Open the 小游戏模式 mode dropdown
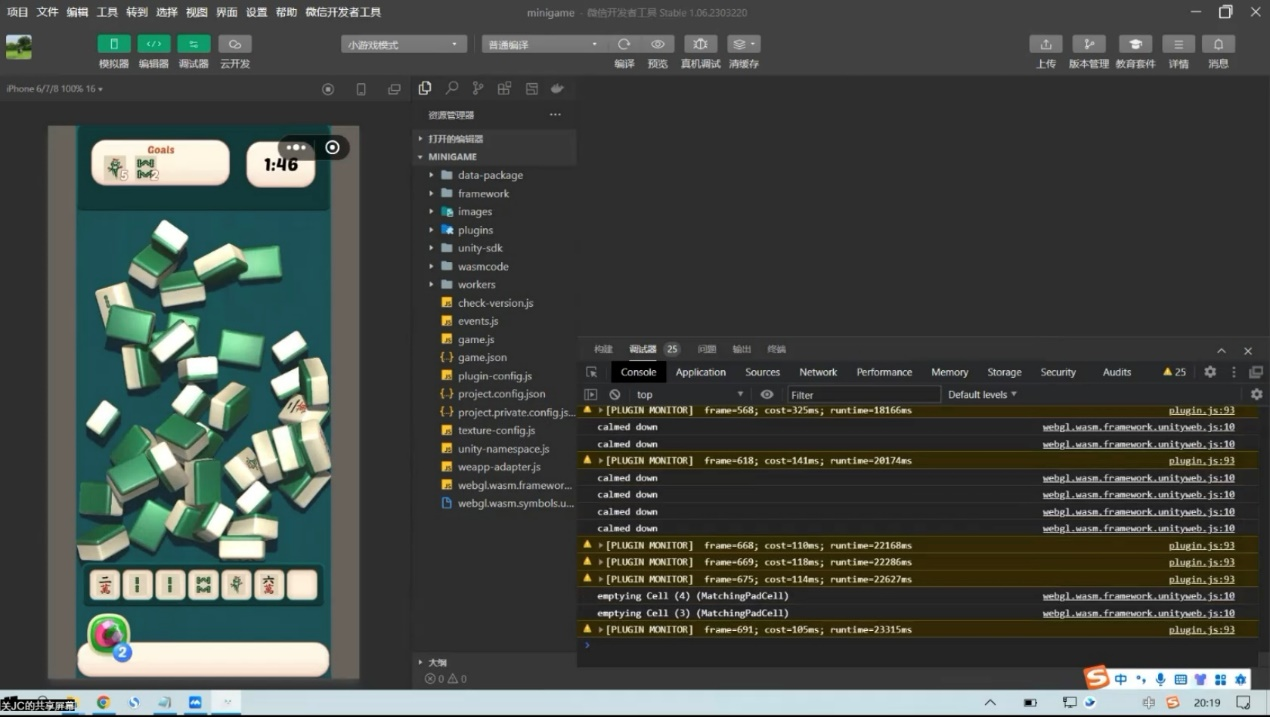Viewport: 1270px width, 717px height. (x=404, y=45)
